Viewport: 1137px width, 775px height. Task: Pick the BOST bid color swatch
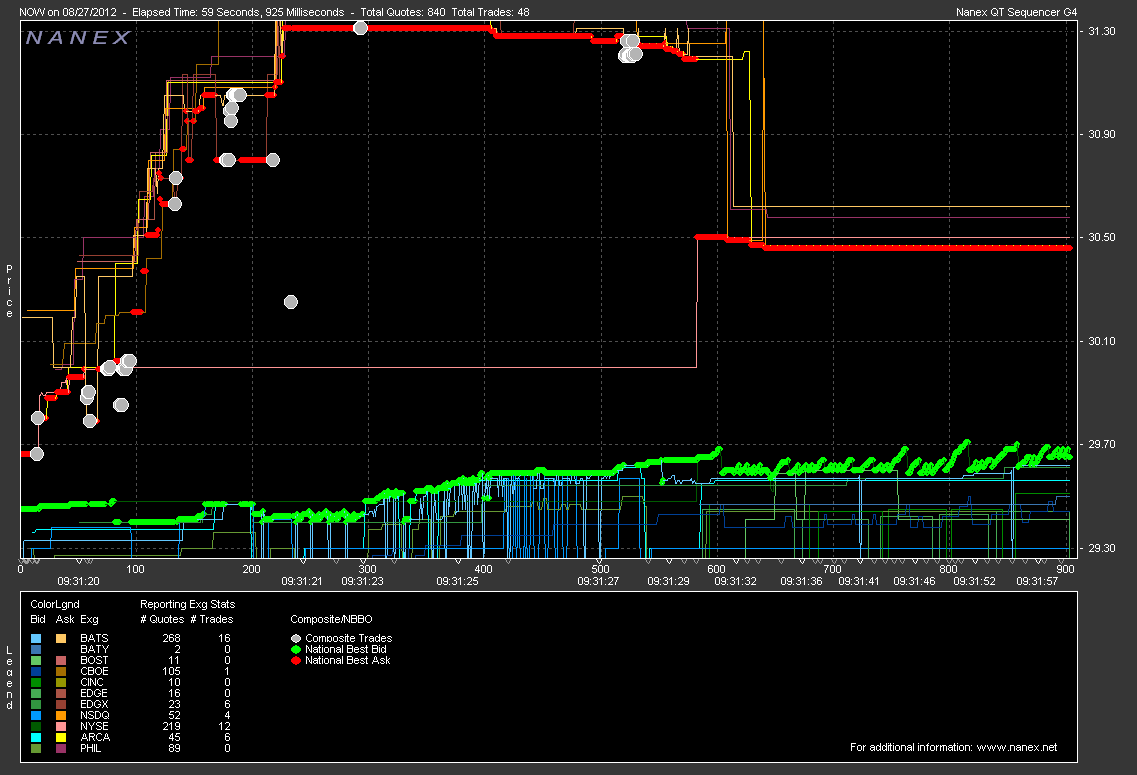[x=36, y=660]
